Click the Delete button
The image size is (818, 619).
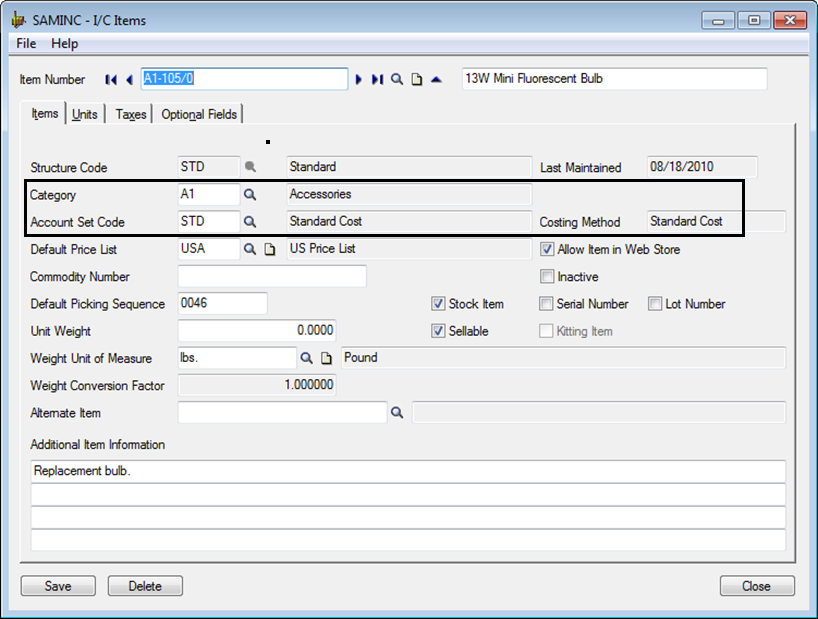(x=145, y=586)
